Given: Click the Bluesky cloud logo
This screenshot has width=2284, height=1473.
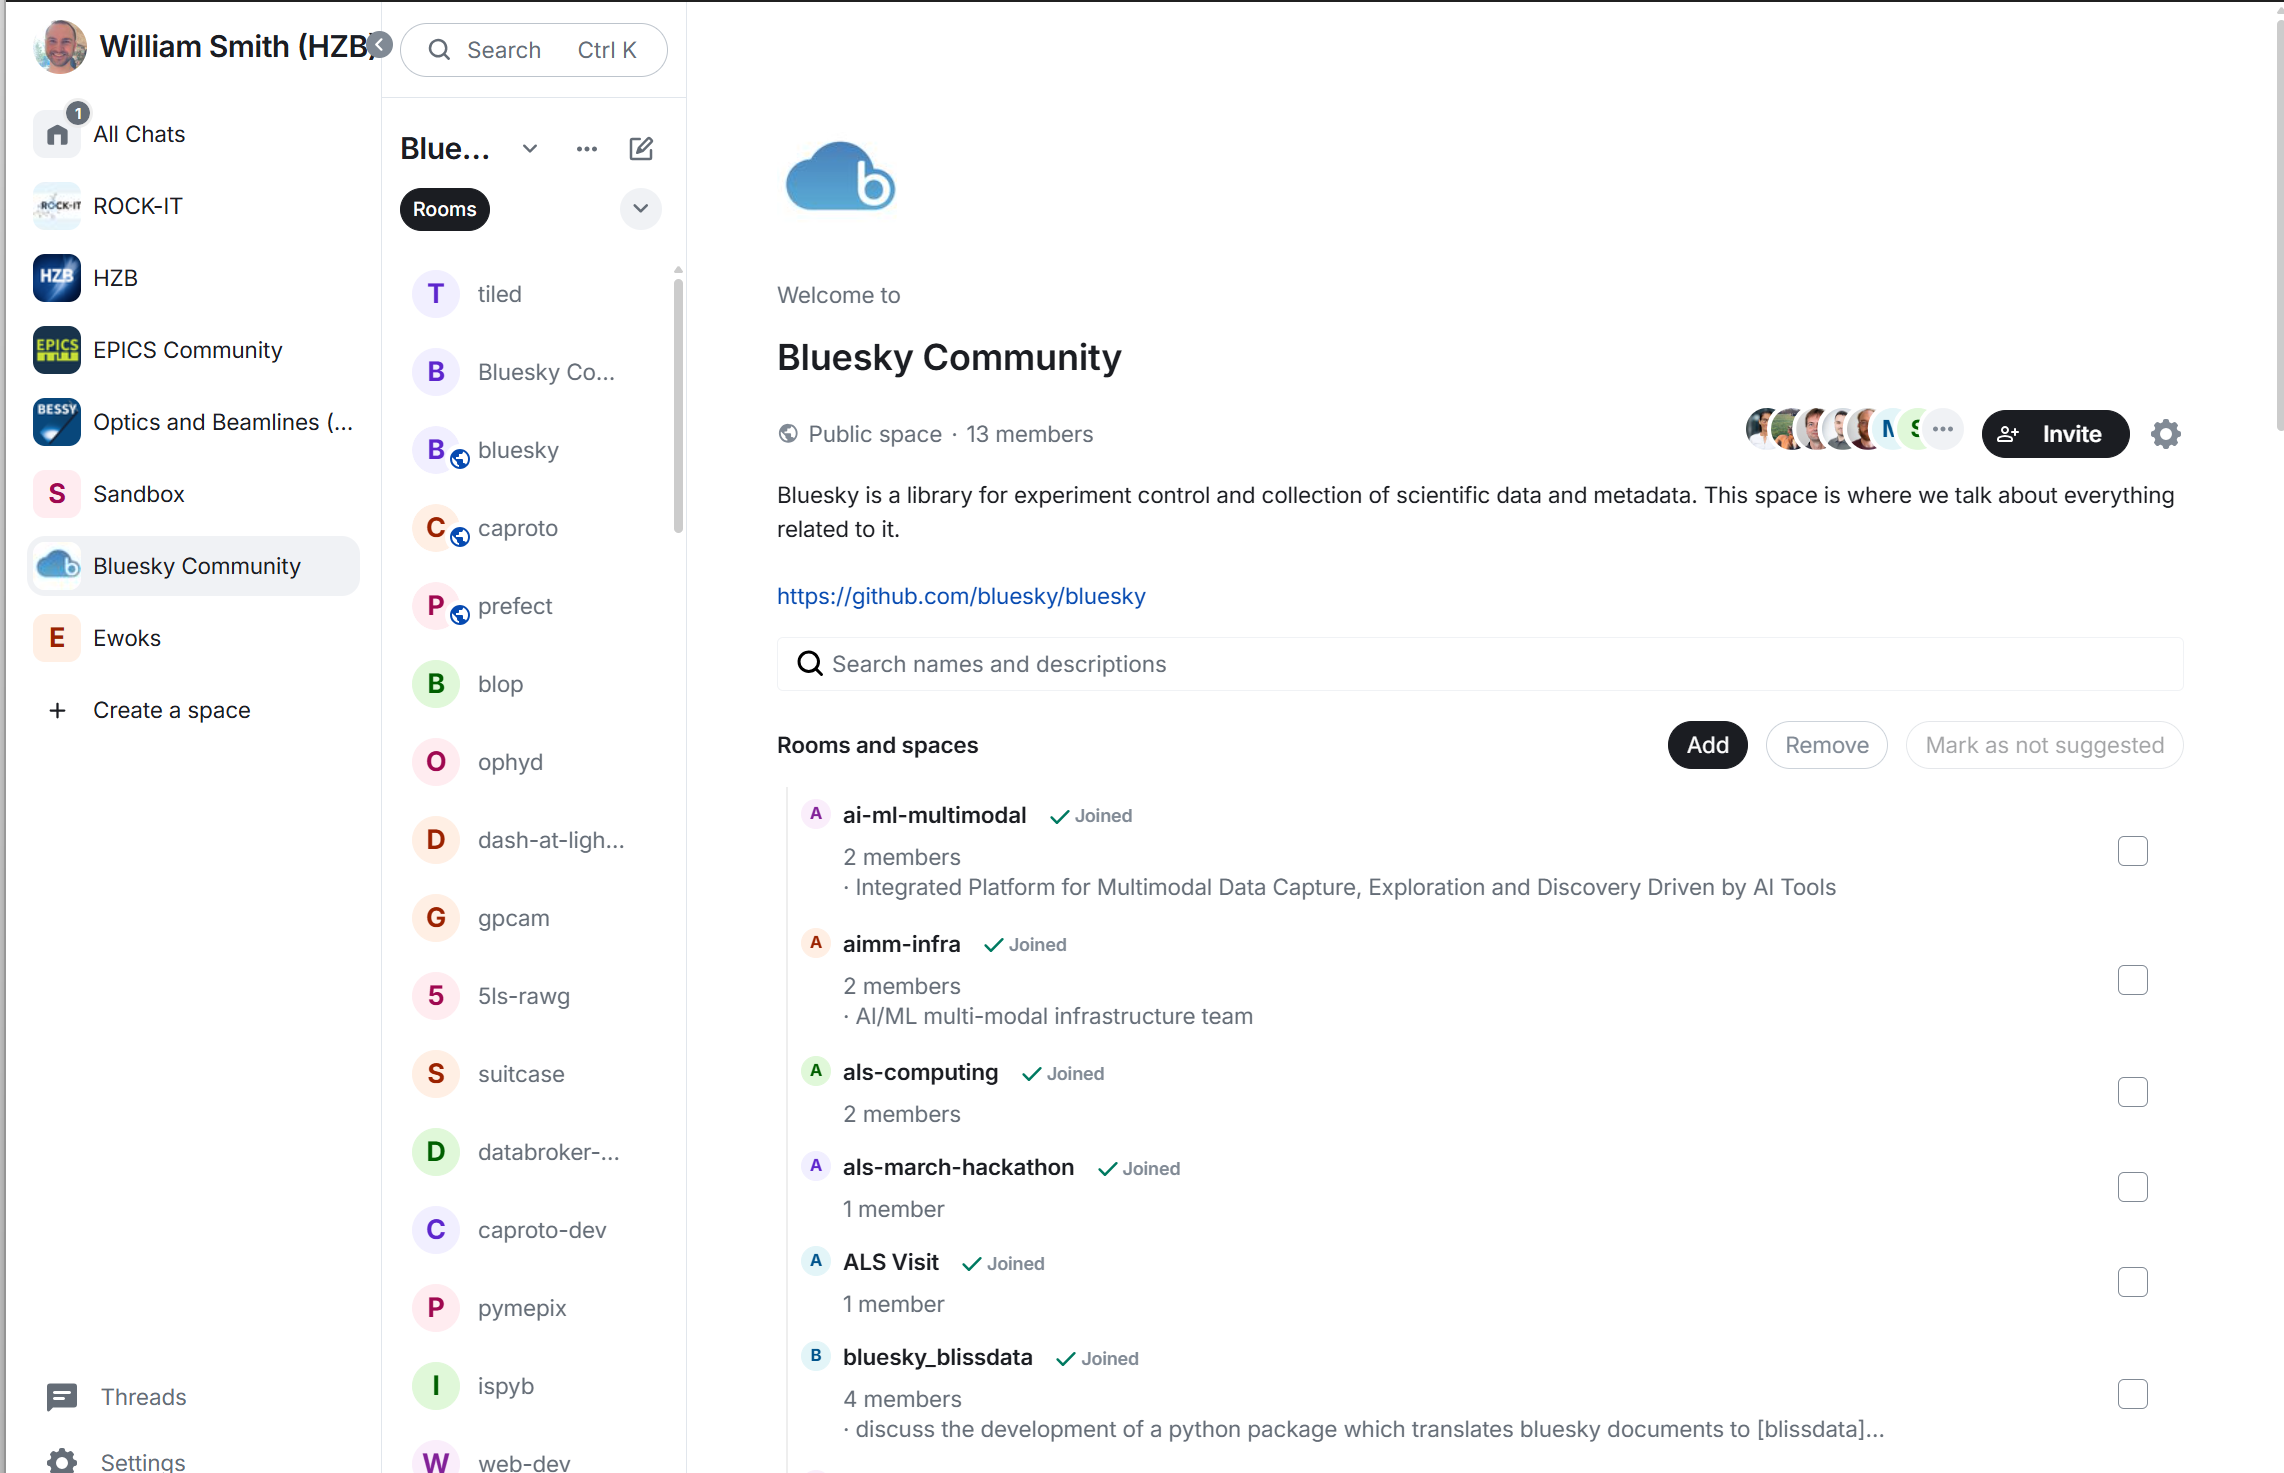Looking at the screenshot, I should click(839, 177).
